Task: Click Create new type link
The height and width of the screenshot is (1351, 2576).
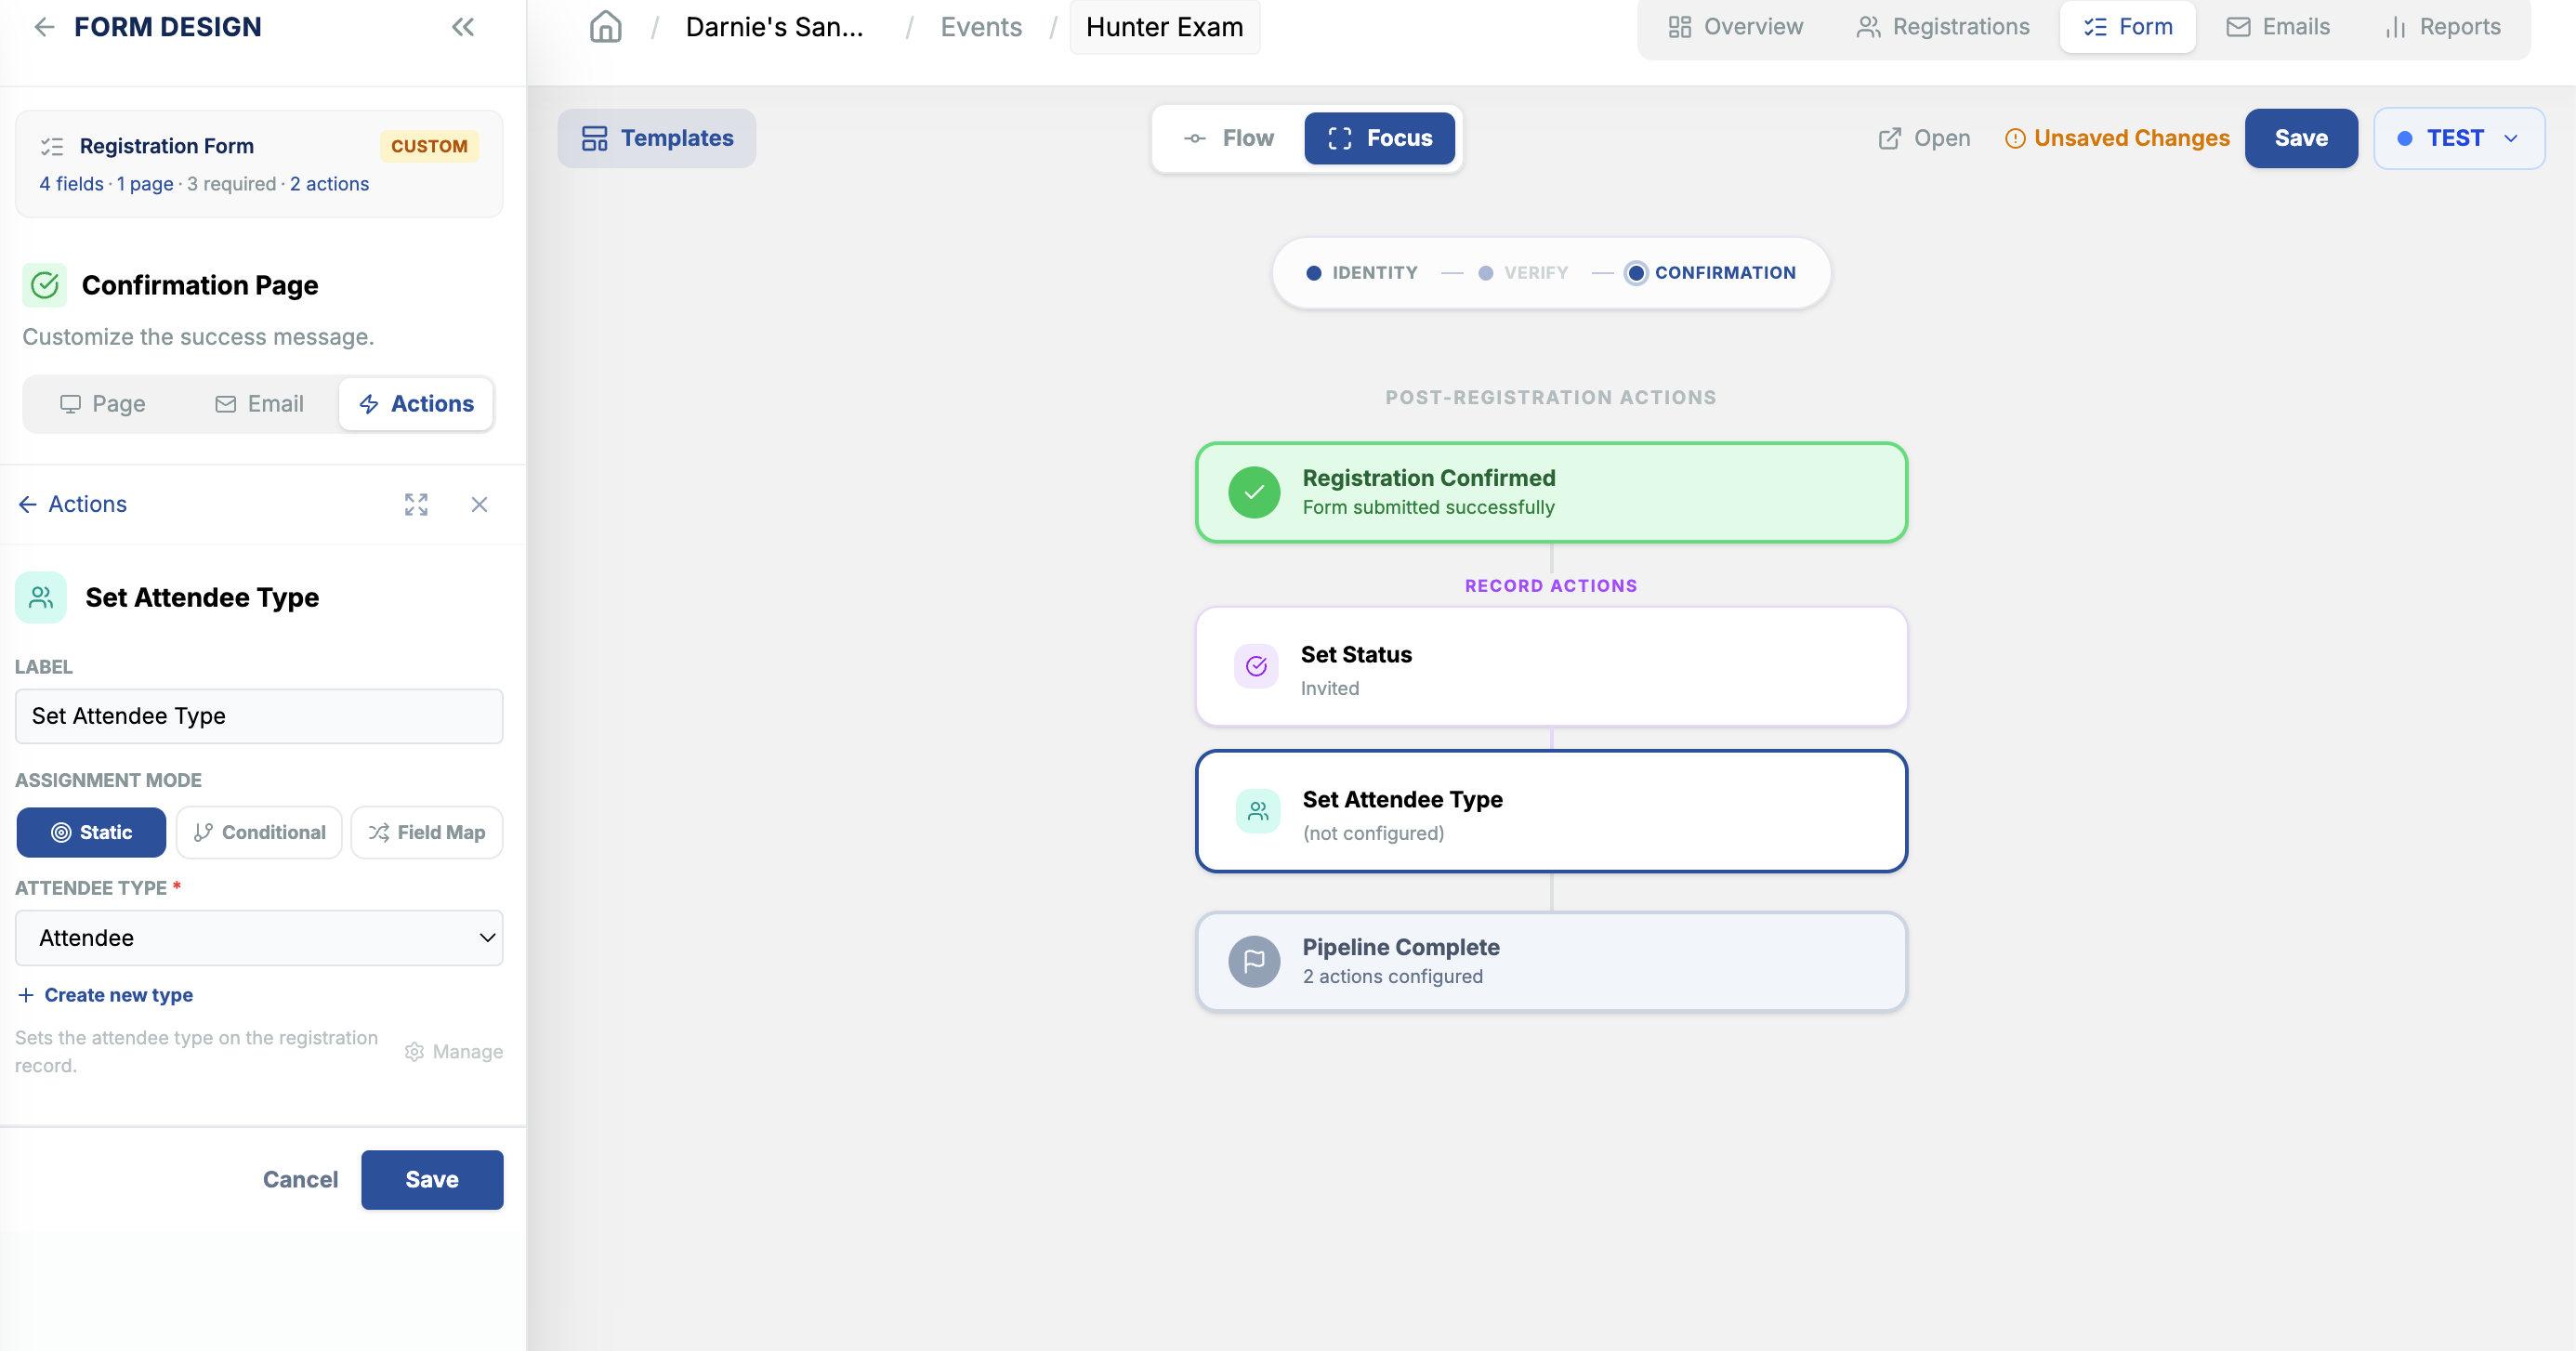Action: point(105,995)
